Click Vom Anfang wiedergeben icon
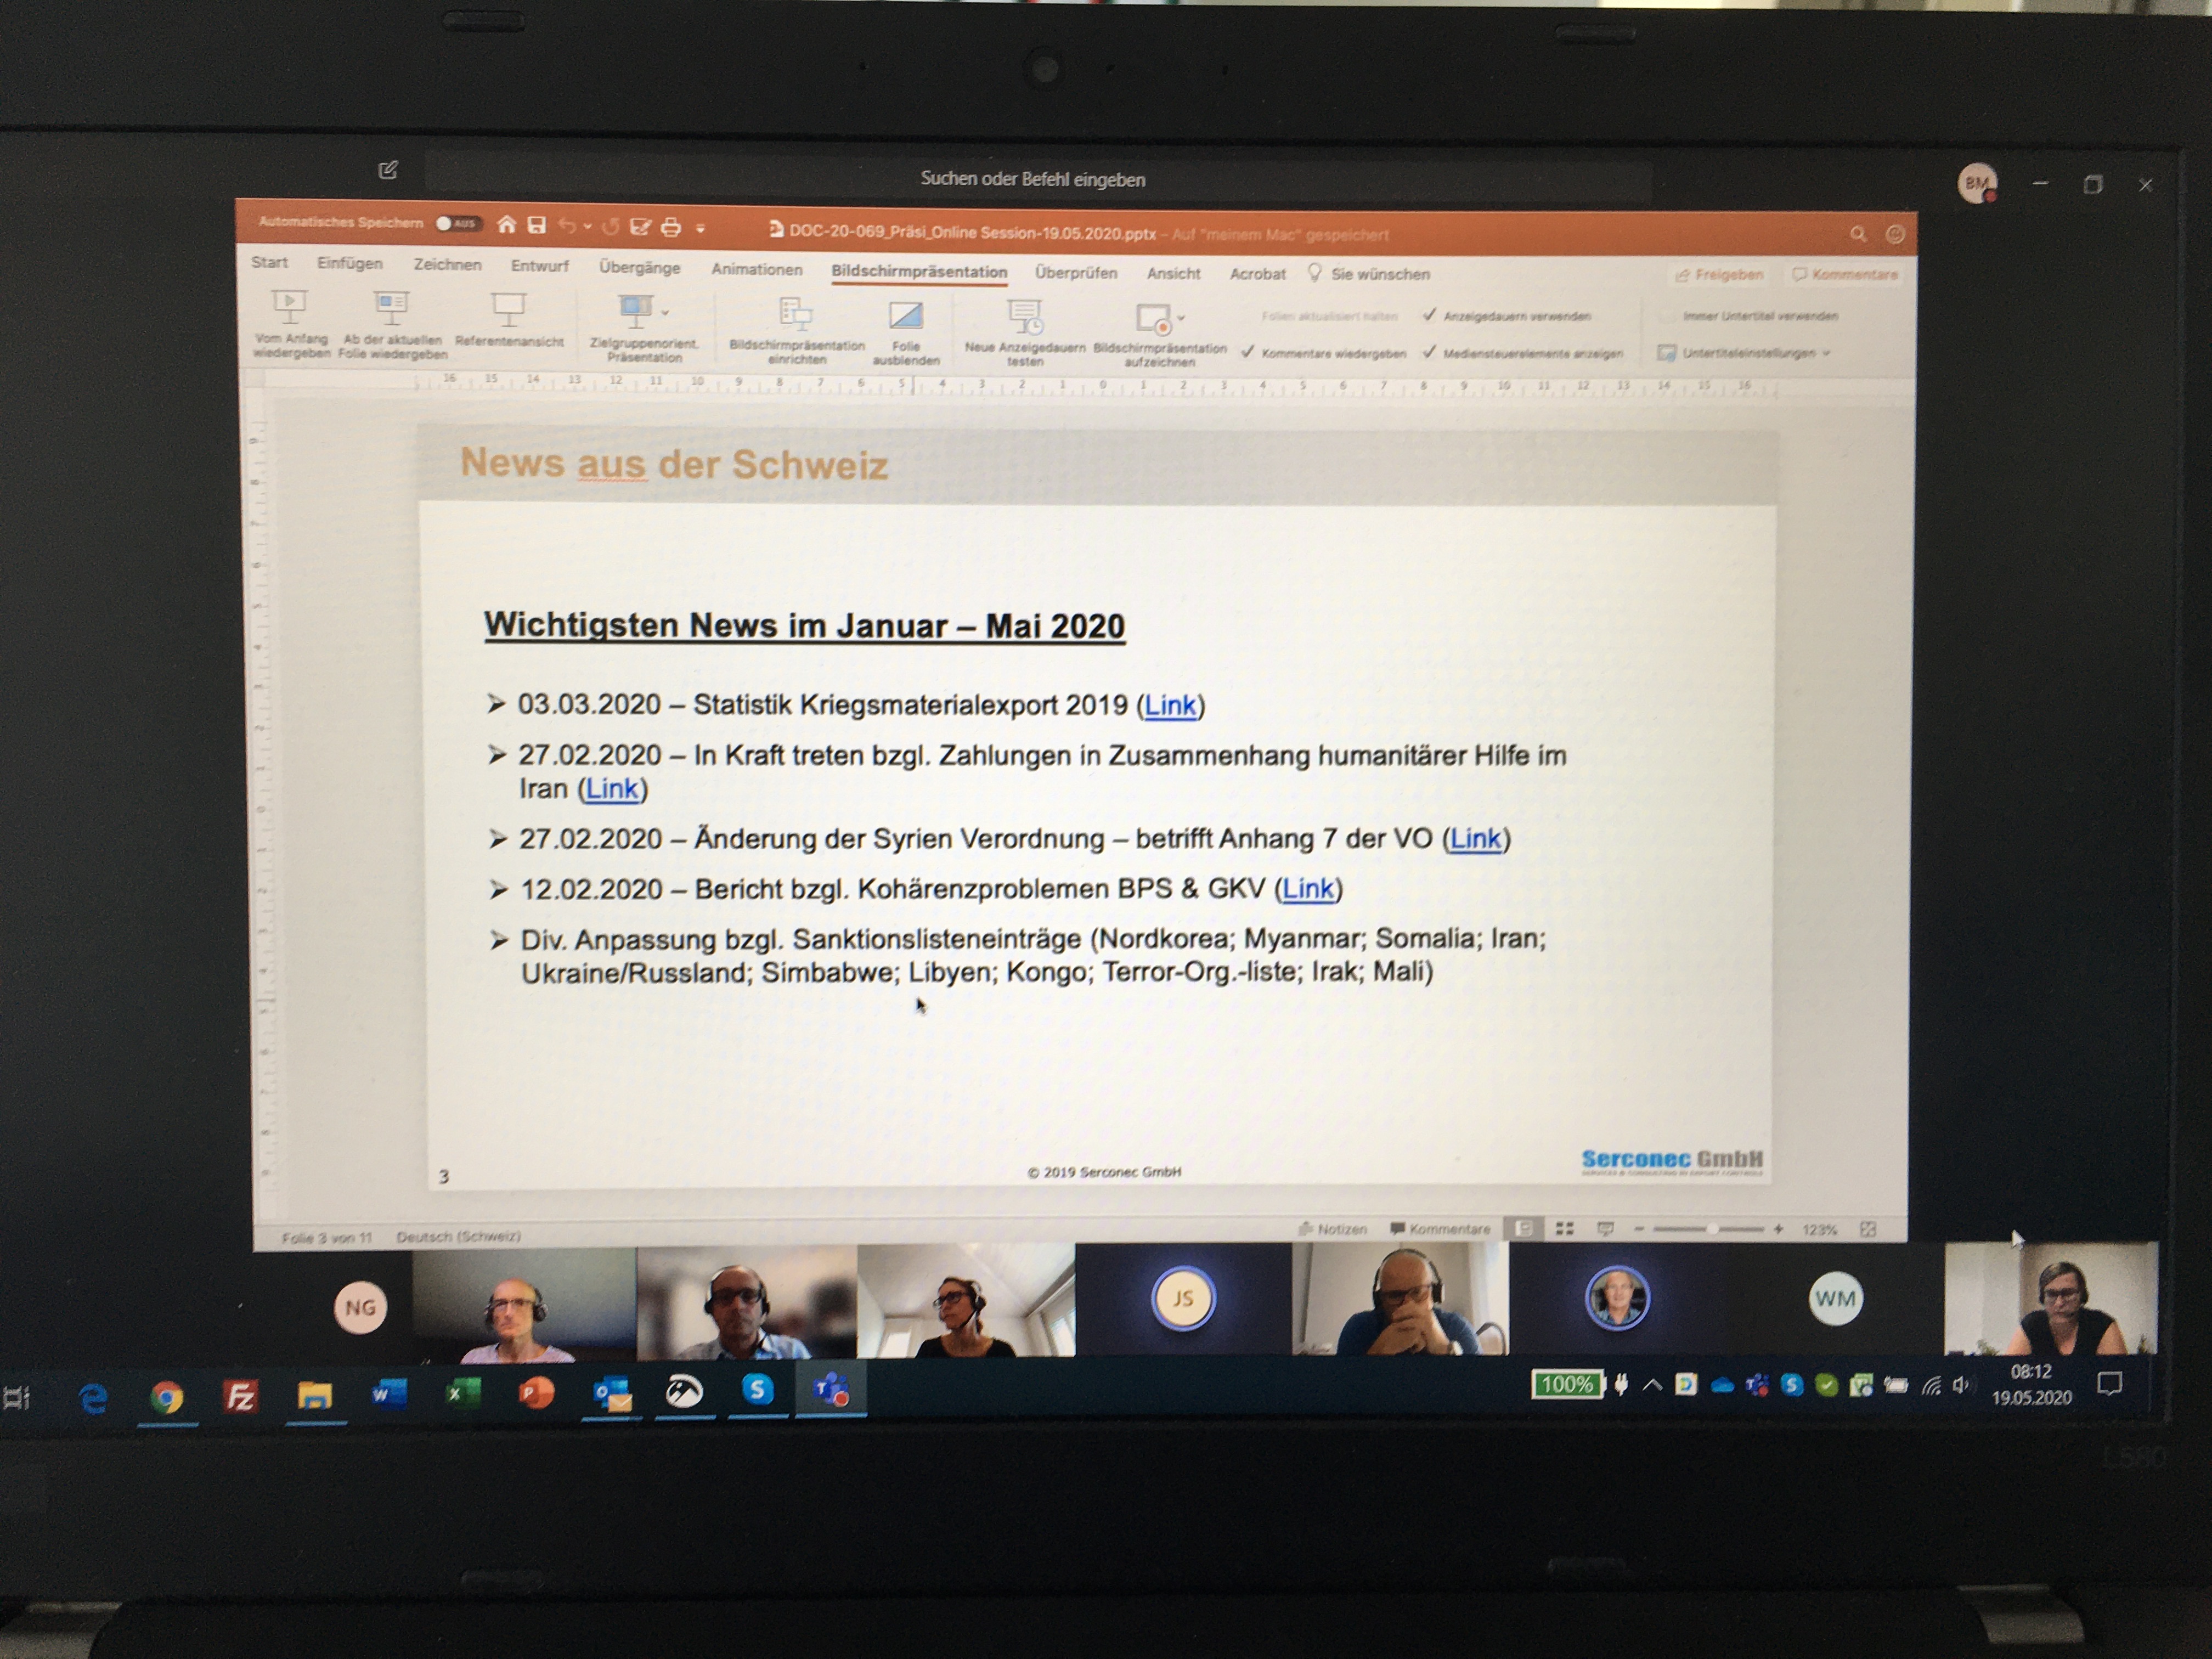Viewport: 2212px width, 1659px height. (289, 306)
